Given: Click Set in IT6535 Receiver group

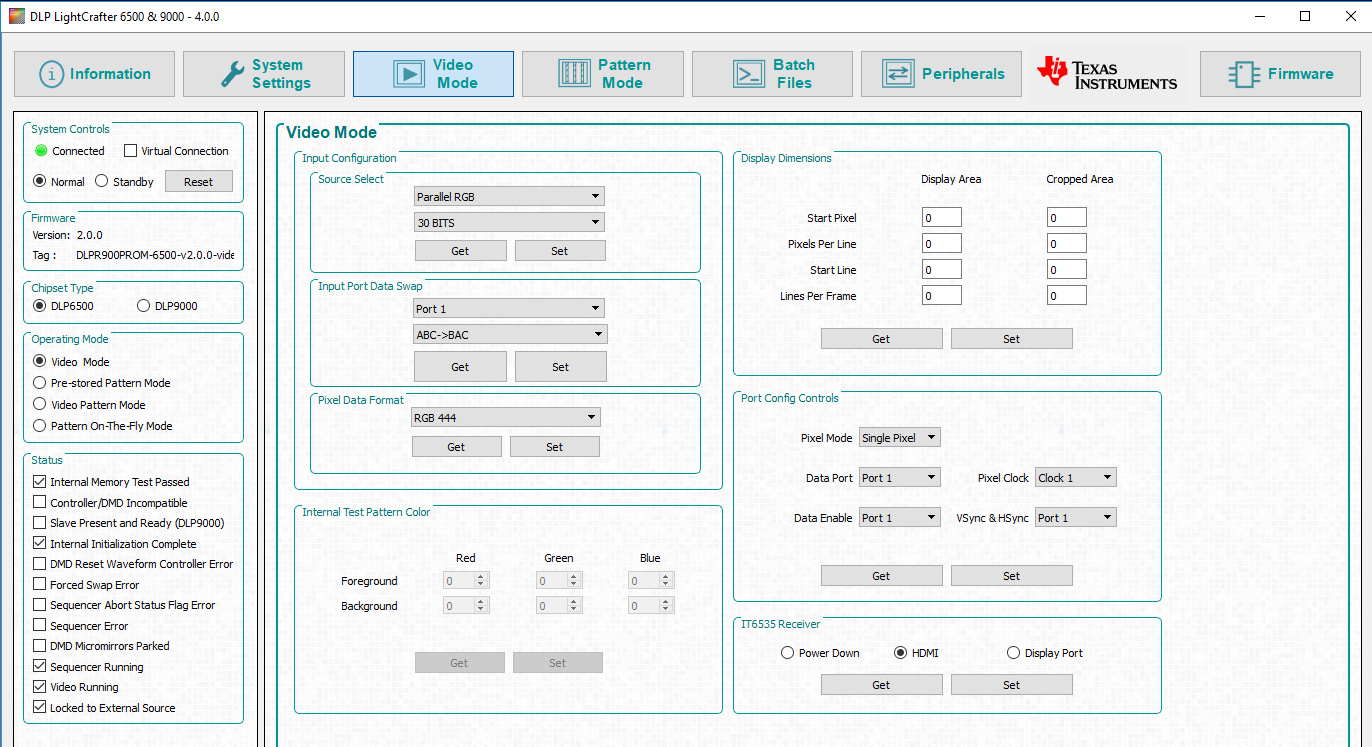Looking at the screenshot, I should click(x=1012, y=685).
